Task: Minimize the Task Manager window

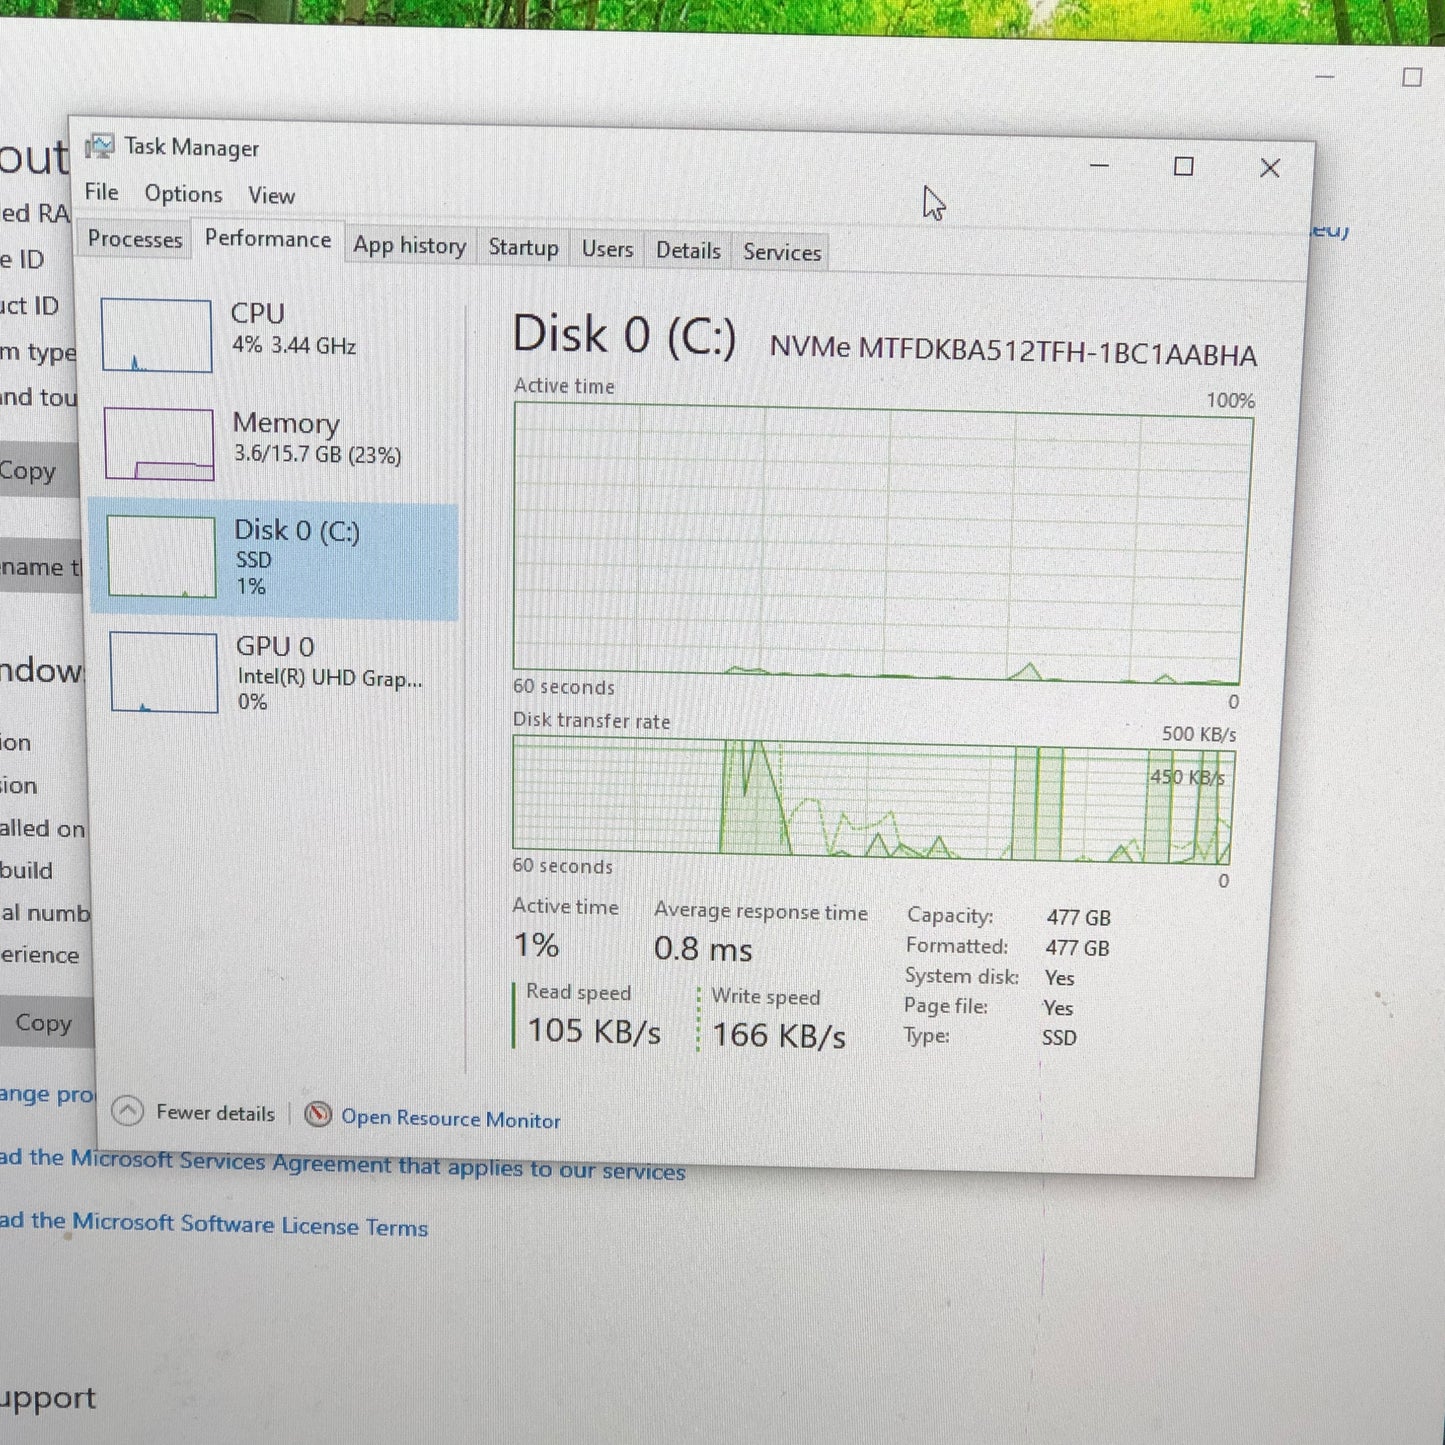Action: click(x=1098, y=165)
